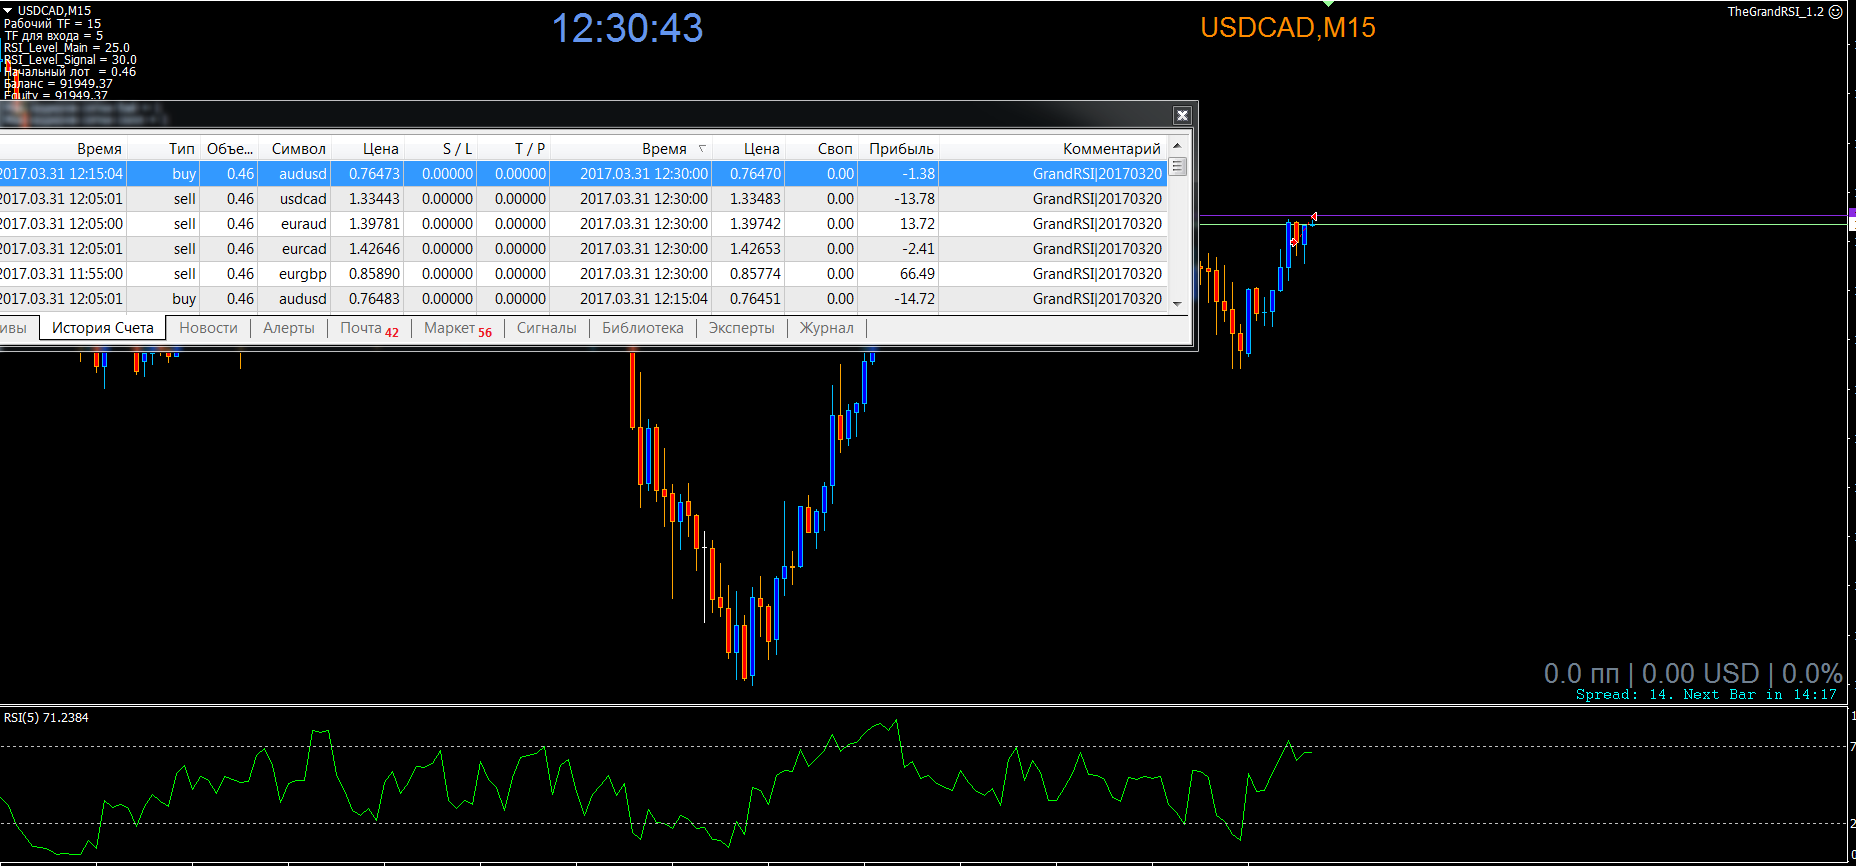Select the usdcad sell trade row
Screen dimensions: 1856x866
click(583, 198)
